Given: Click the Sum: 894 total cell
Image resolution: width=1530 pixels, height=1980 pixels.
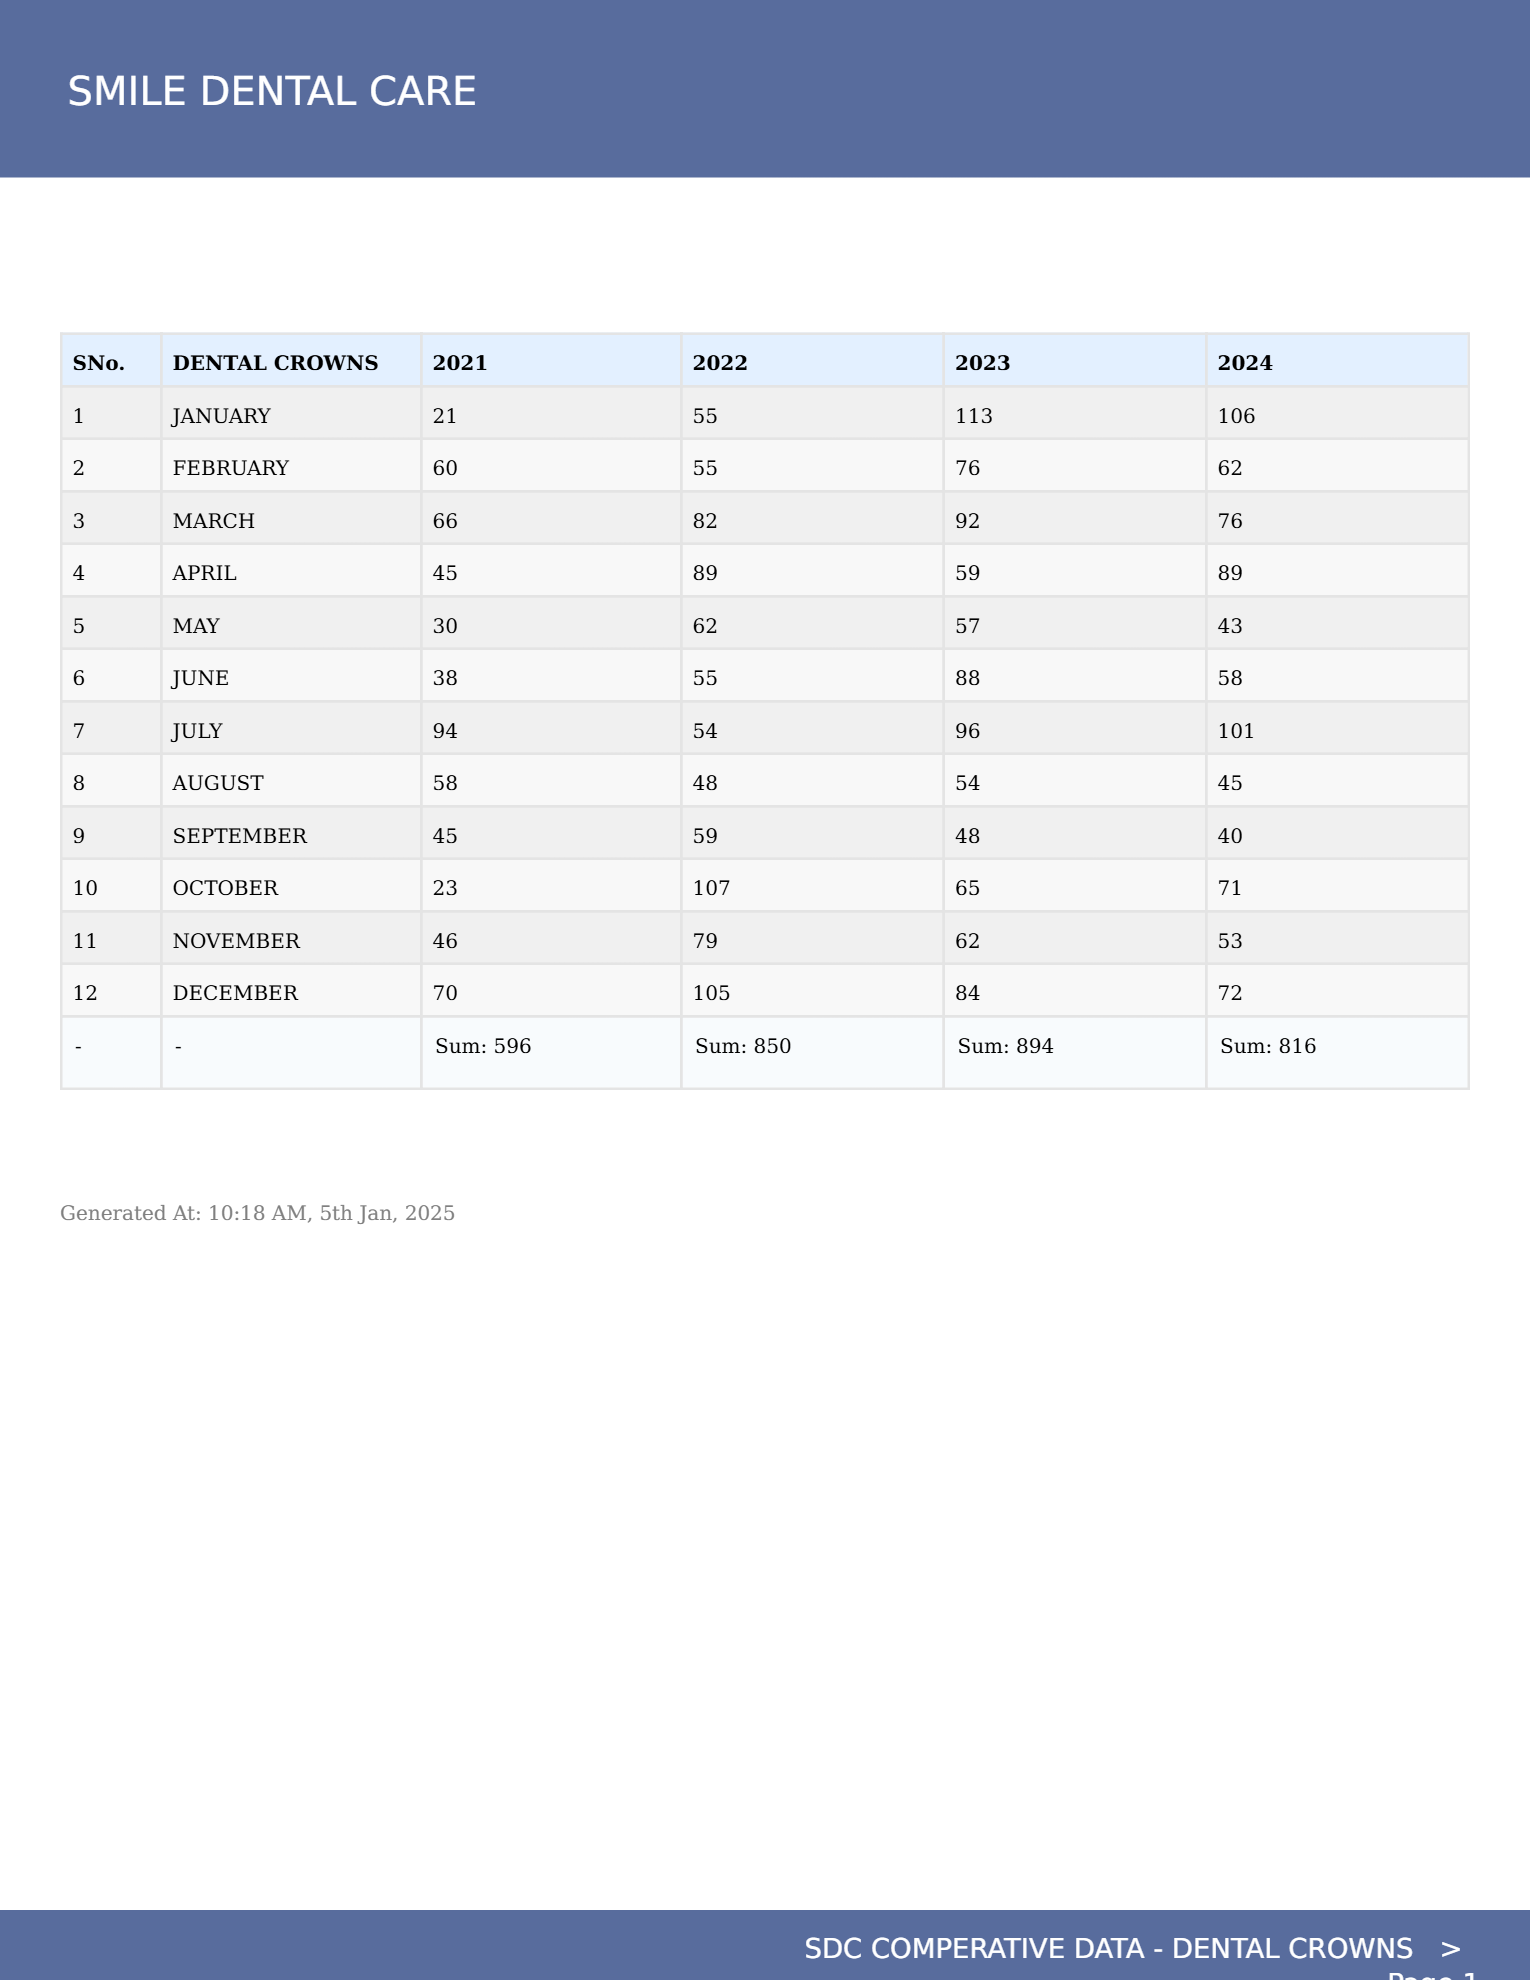Looking at the screenshot, I should click(x=1075, y=1052).
